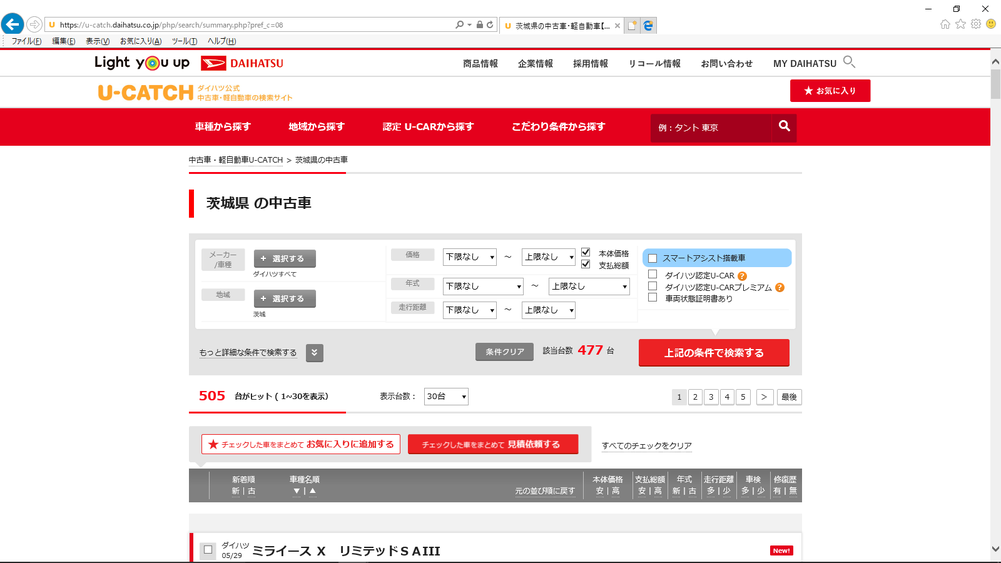
Task: Click the 条件クリア button
Action: 504,352
